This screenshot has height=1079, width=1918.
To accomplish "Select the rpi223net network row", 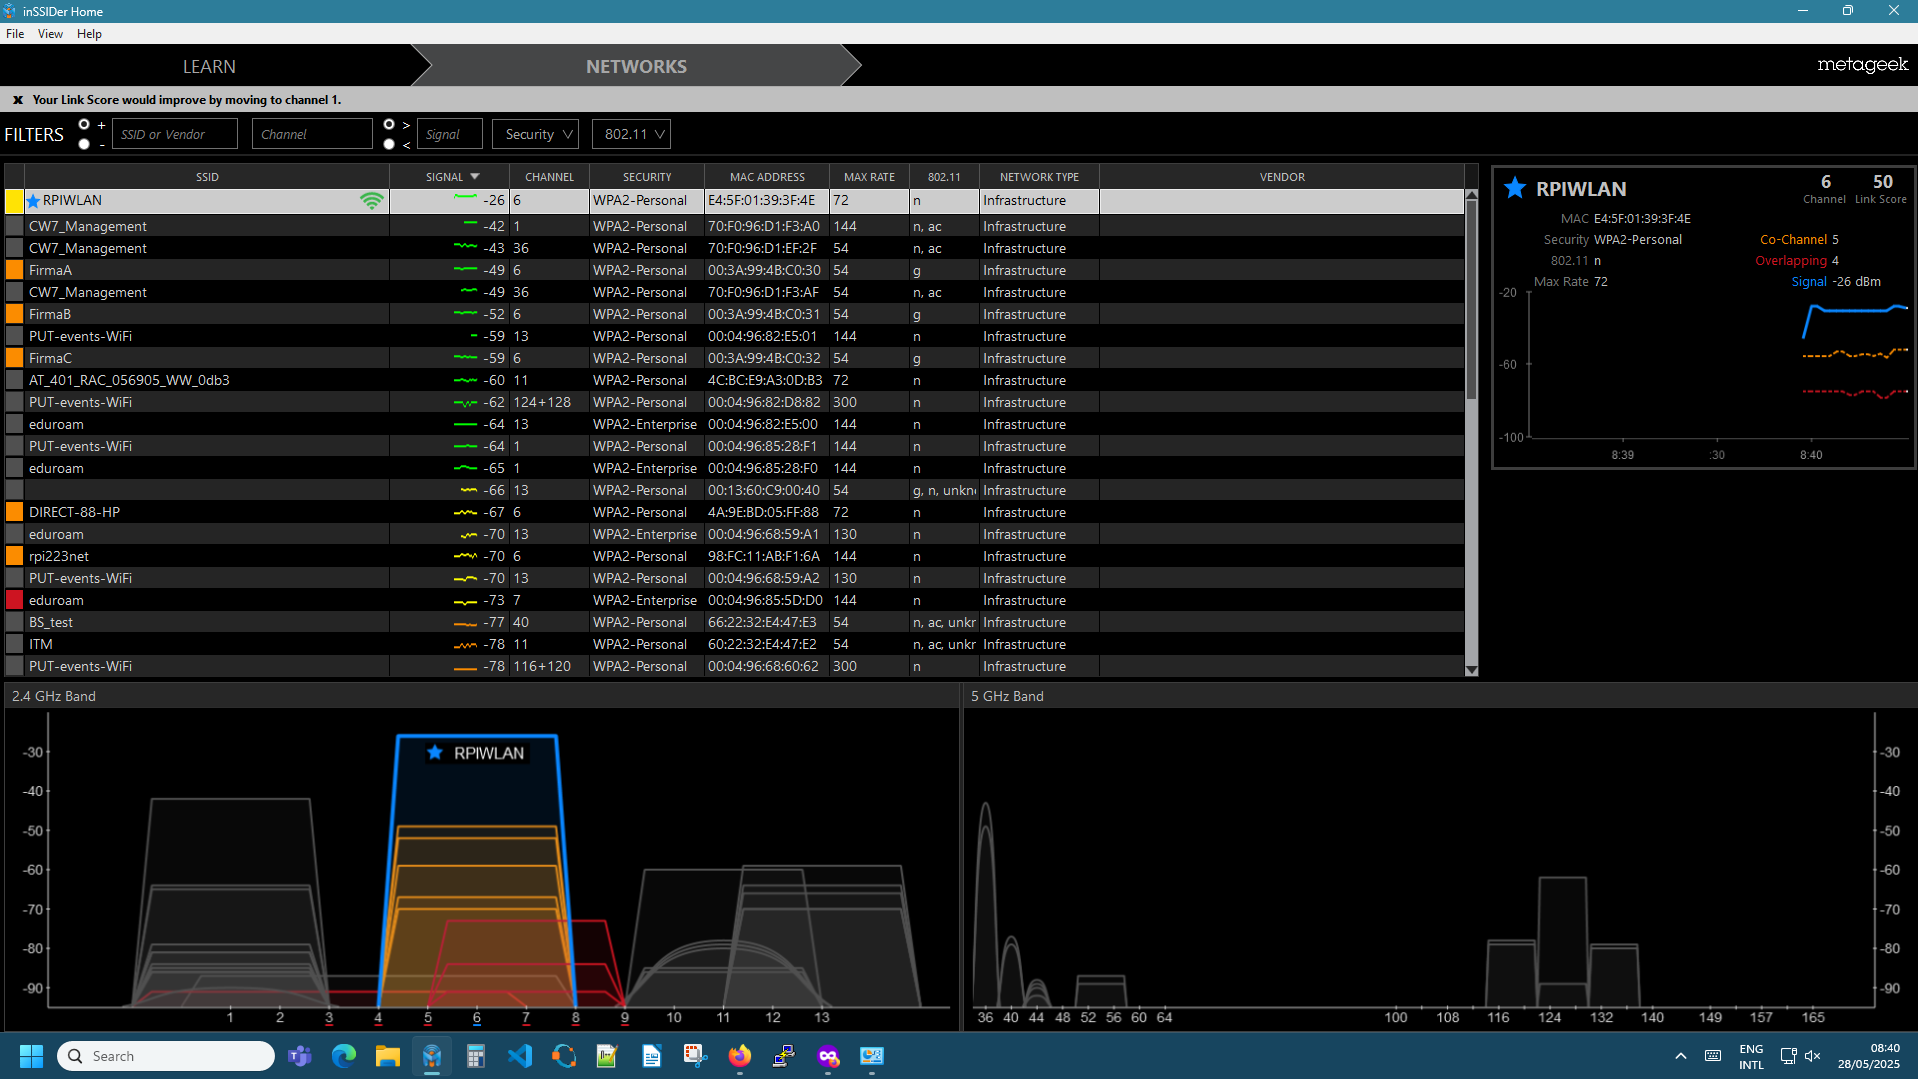I will click(735, 556).
